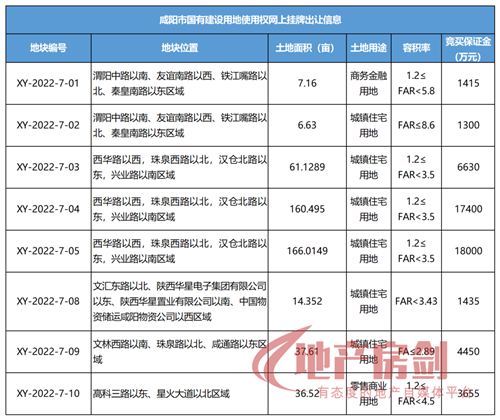The image size is (500, 420).
Task: Click the 土地用途 column header
Action: pyautogui.click(x=369, y=48)
